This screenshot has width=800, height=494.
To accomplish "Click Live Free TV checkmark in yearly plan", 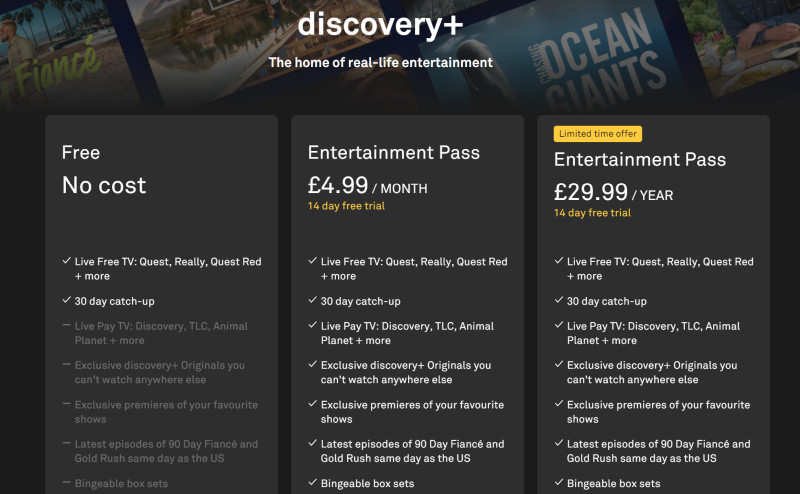I will pos(559,261).
